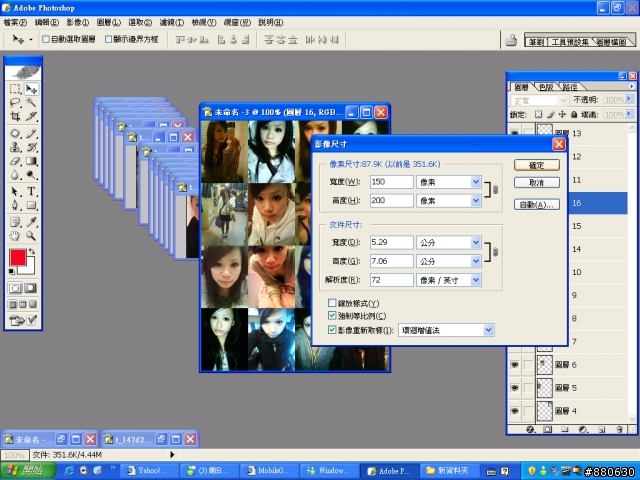Click the Windows Start button
The width and height of the screenshot is (640, 480).
click(28, 471)
